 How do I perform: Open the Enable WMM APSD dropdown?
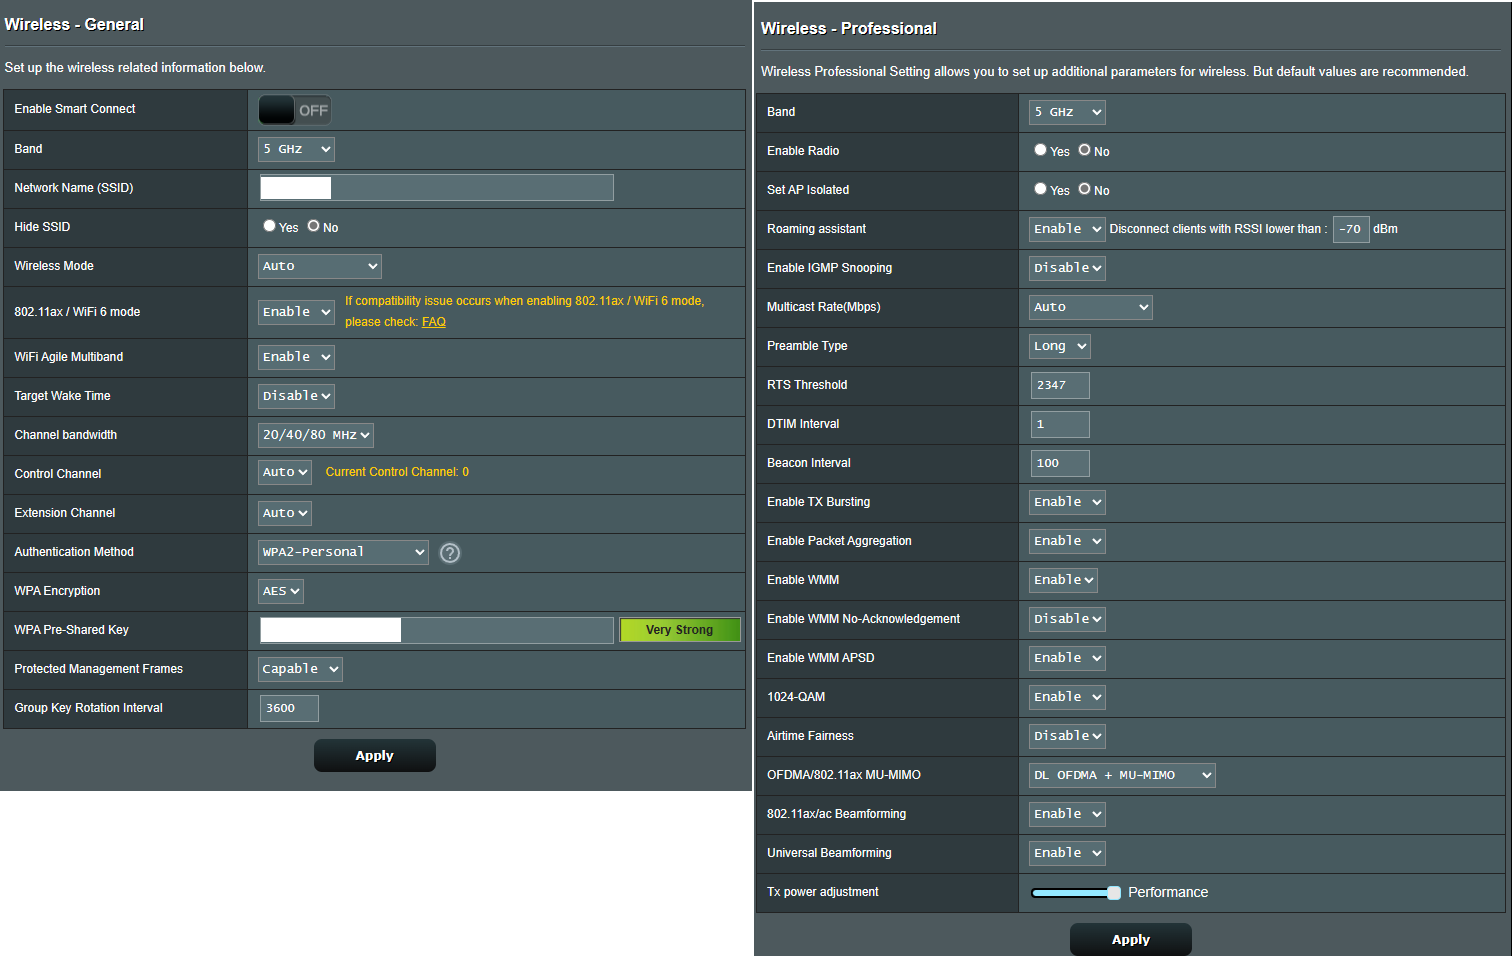[x=1067, y=658]
